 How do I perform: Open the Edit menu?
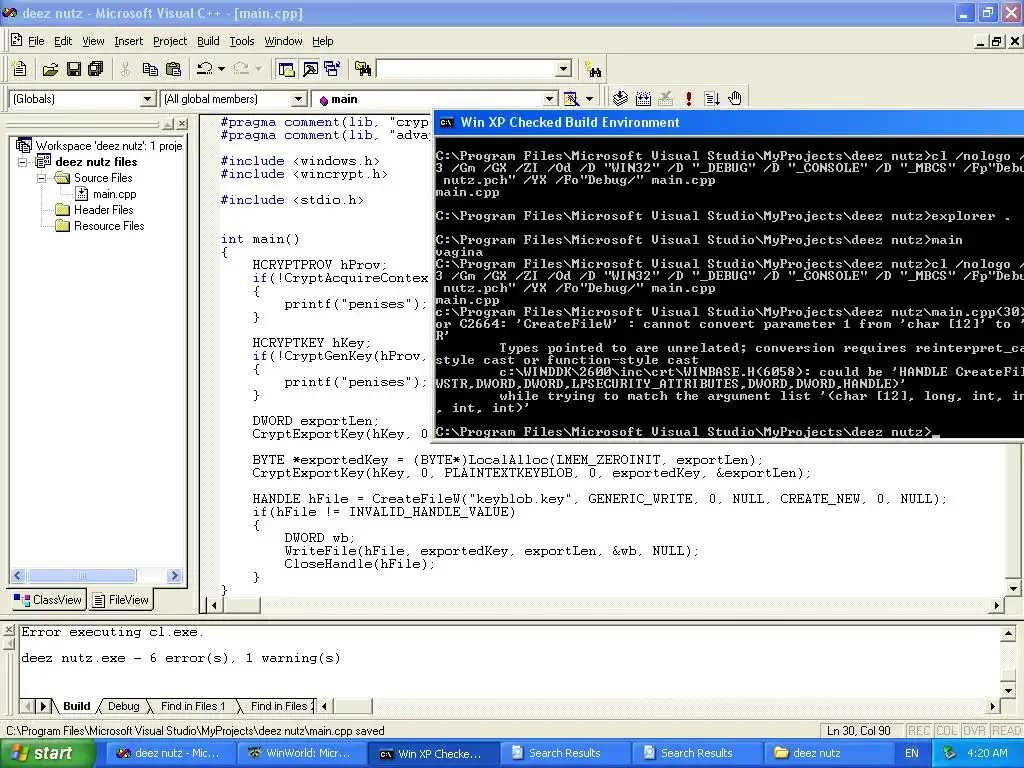63,41
